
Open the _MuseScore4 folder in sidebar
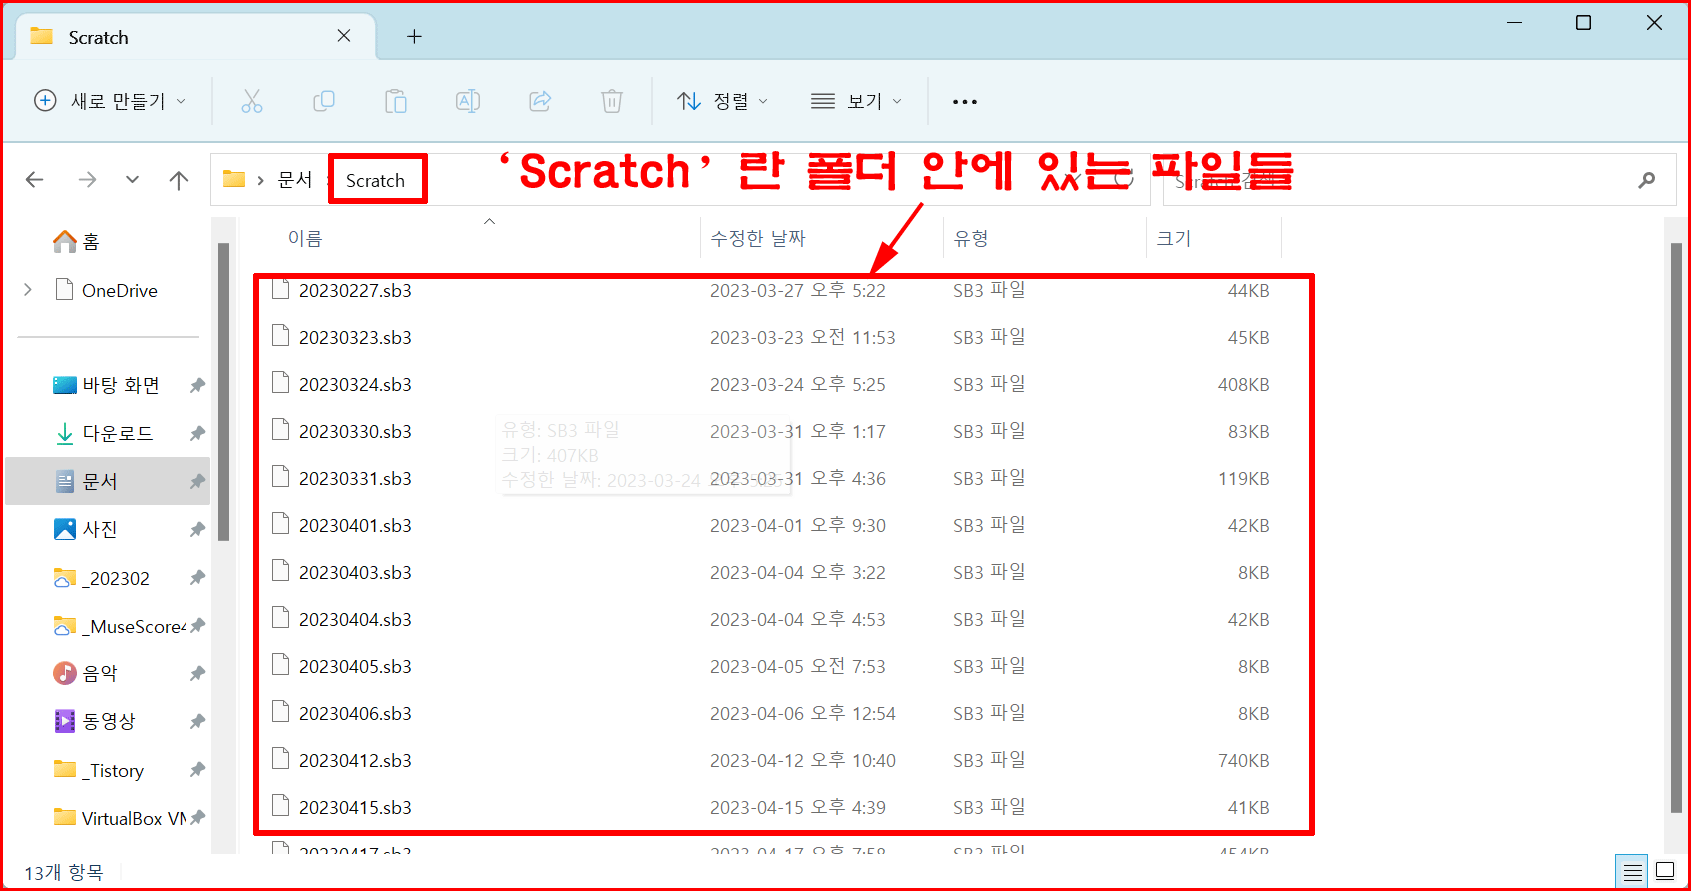[119, 626]
